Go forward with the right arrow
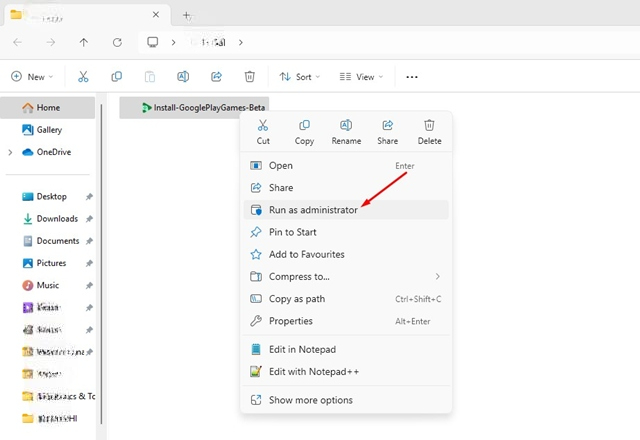The width and height of the screenshot is (640, 440). click(x=51, y=42)
